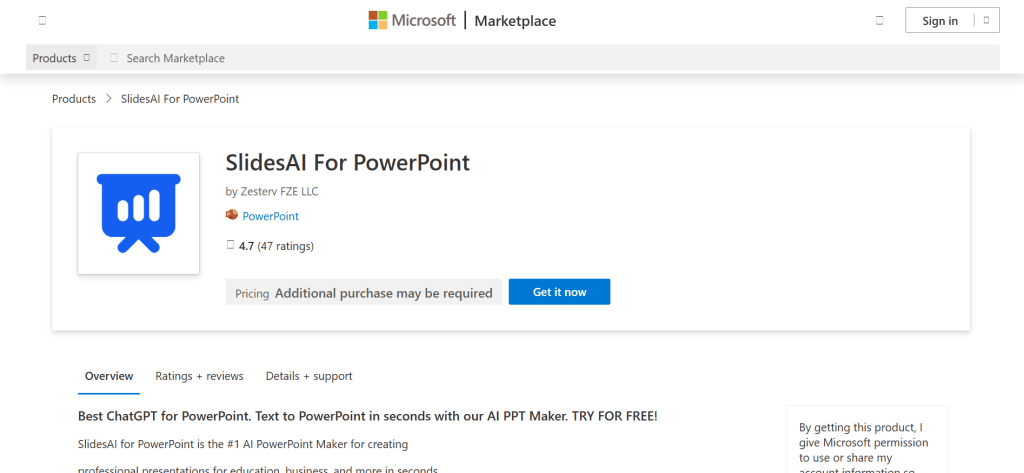Viewport: 1024px width, 473px height.
Task: Click the PowerPoint icon beside the product link
Action: [x=232, y=215]
